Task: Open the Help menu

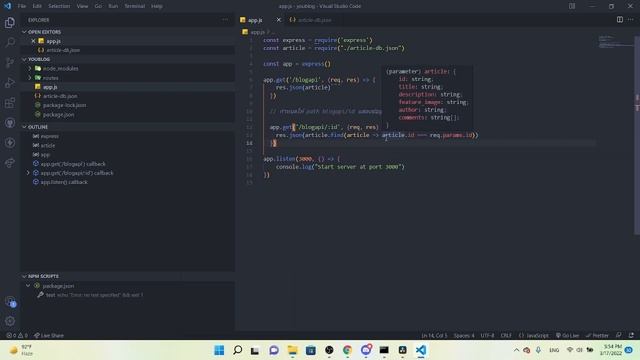Action: (157, 6)
